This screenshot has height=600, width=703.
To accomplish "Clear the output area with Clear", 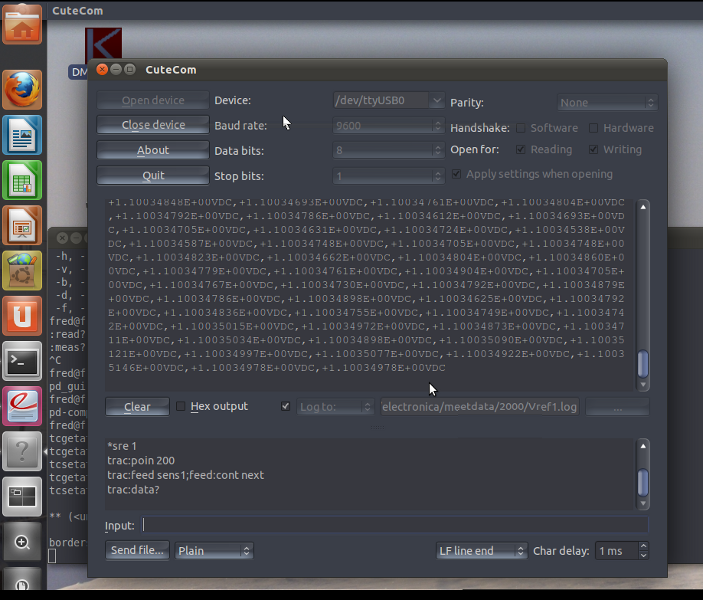I will click(137, 407).
